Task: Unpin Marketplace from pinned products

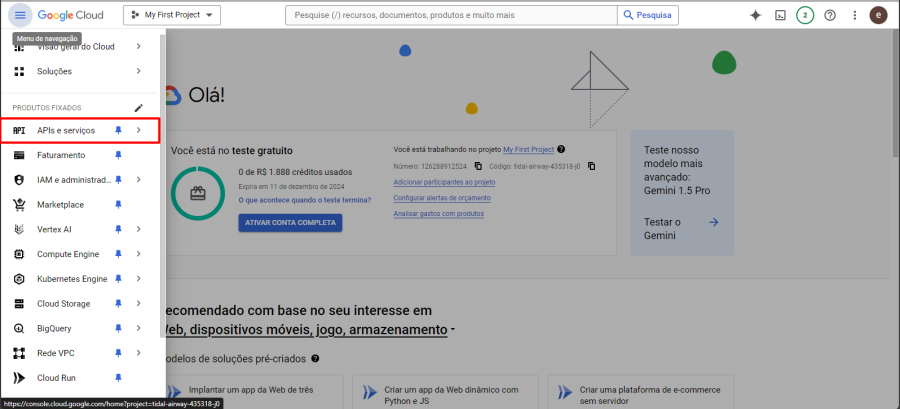Action: (118, 205)
